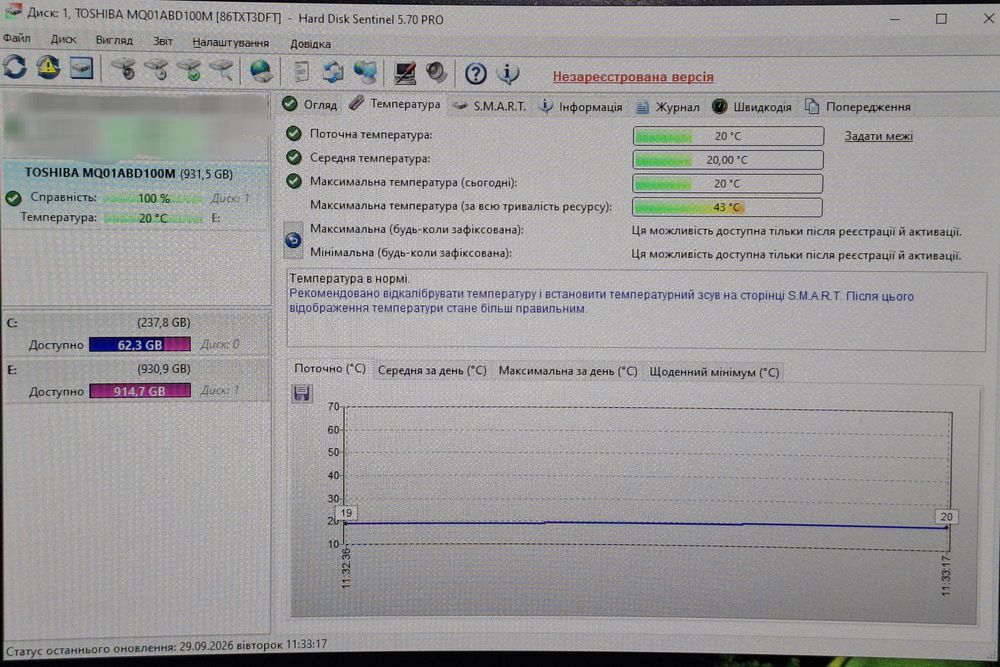Image resolution: width=1000 pixels, height=667 pixels.
Task: Click green check beside Максимальна температура (сьогодні)
Action: point(293,181)
